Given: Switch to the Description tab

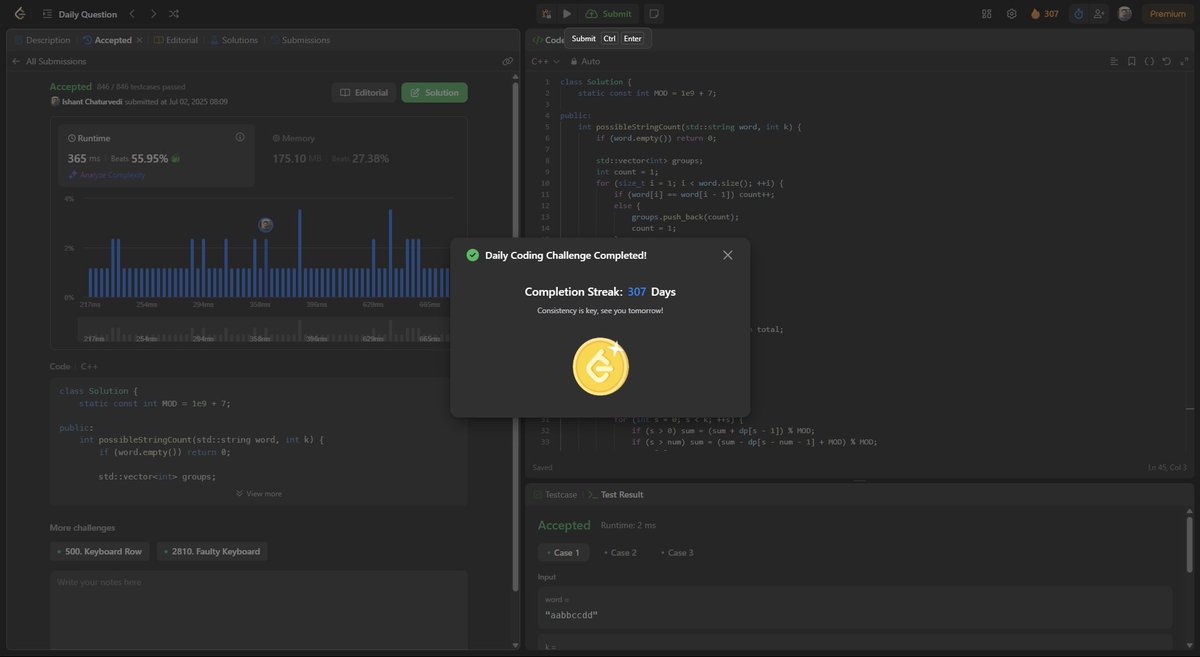Looking at the screenshot, I should 42,40.
